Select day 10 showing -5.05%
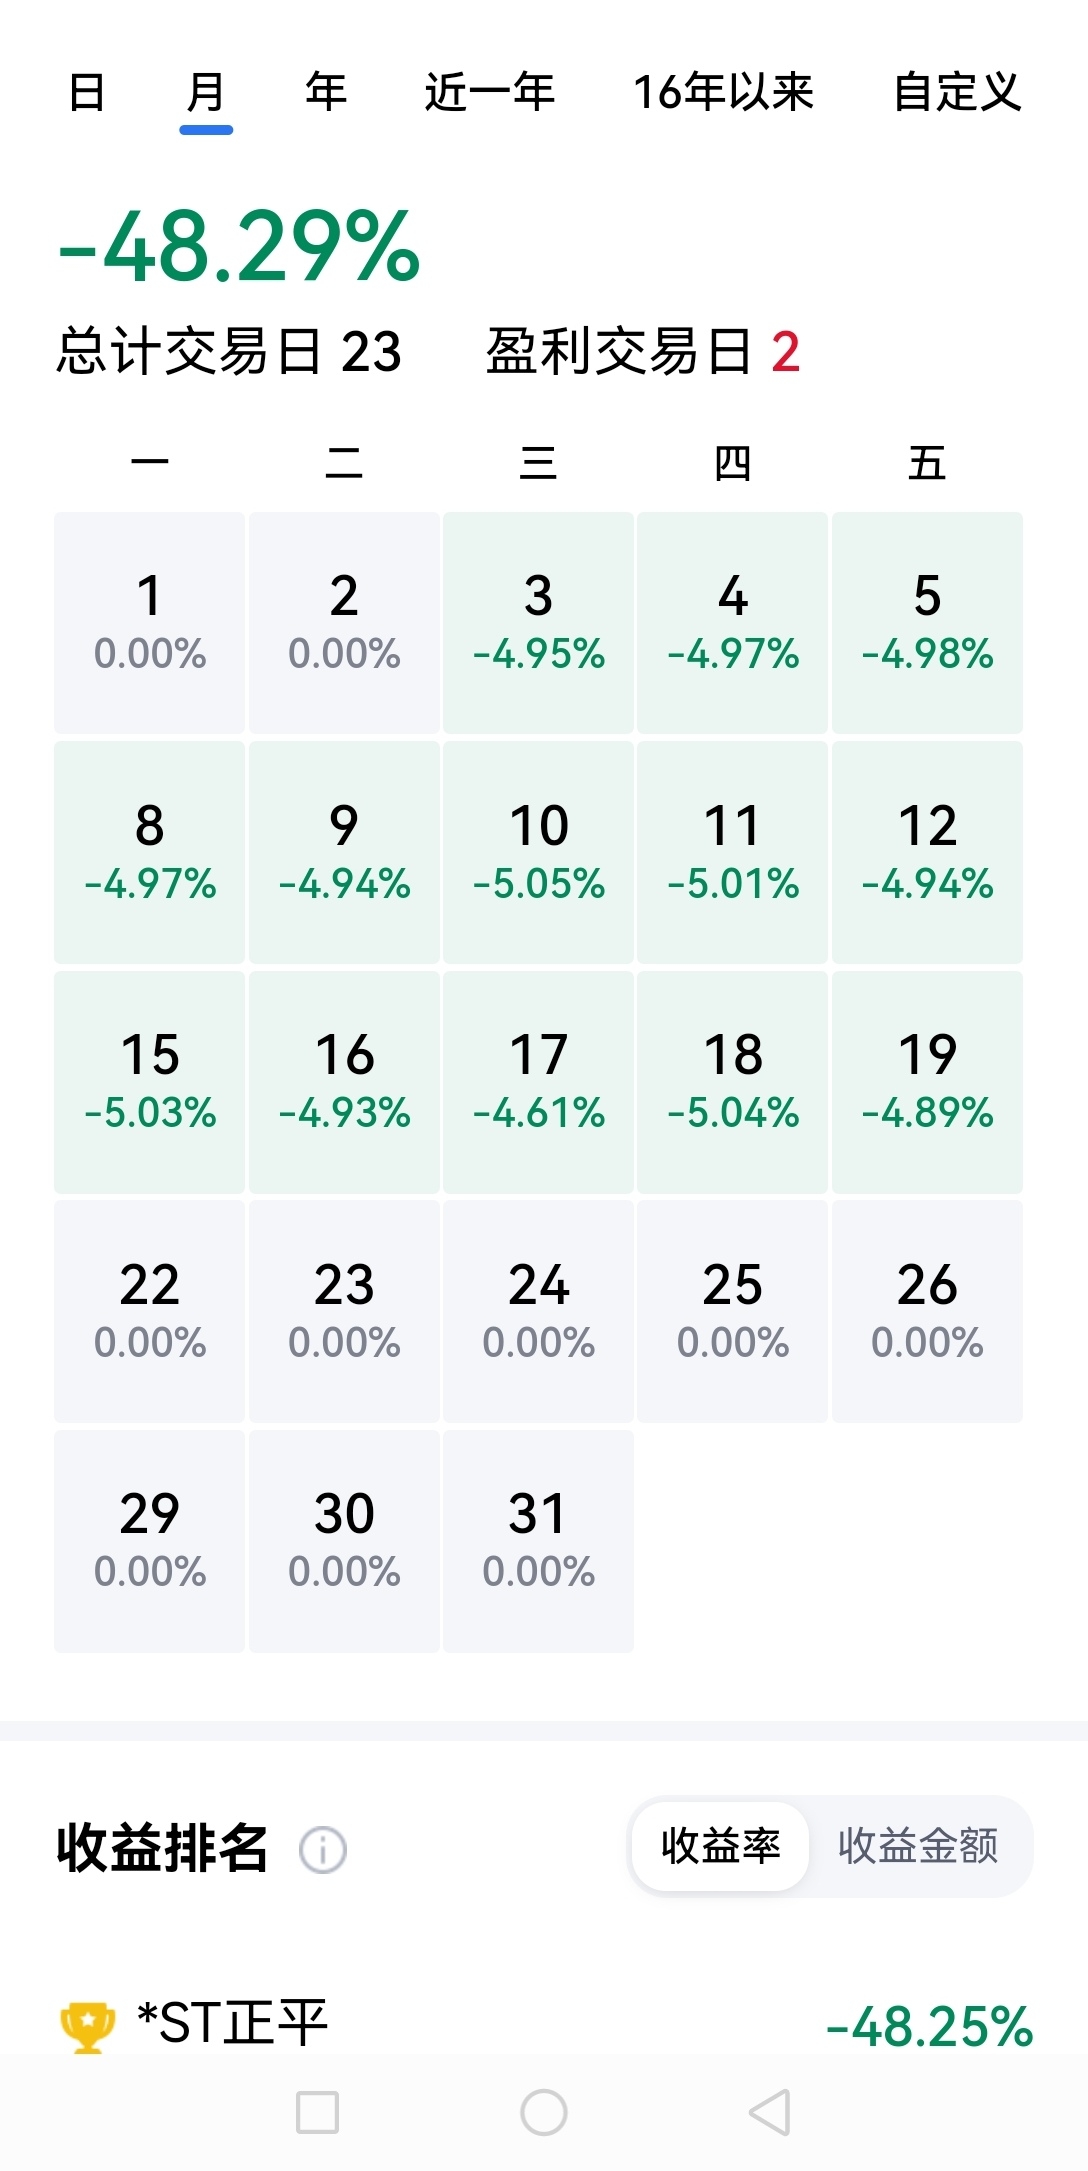Image resolution: width=1088 pixels, height=2171 pixels. coord(538,852)
